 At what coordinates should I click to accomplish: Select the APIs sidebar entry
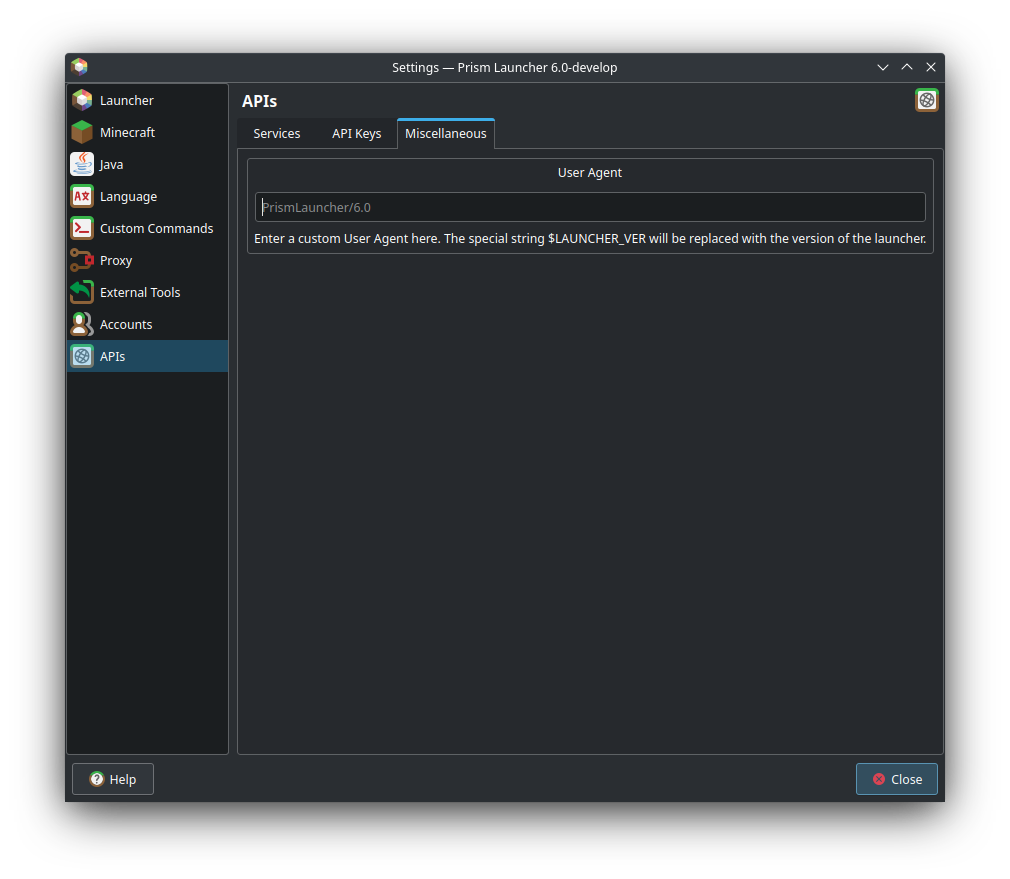[x=148, y=356]
